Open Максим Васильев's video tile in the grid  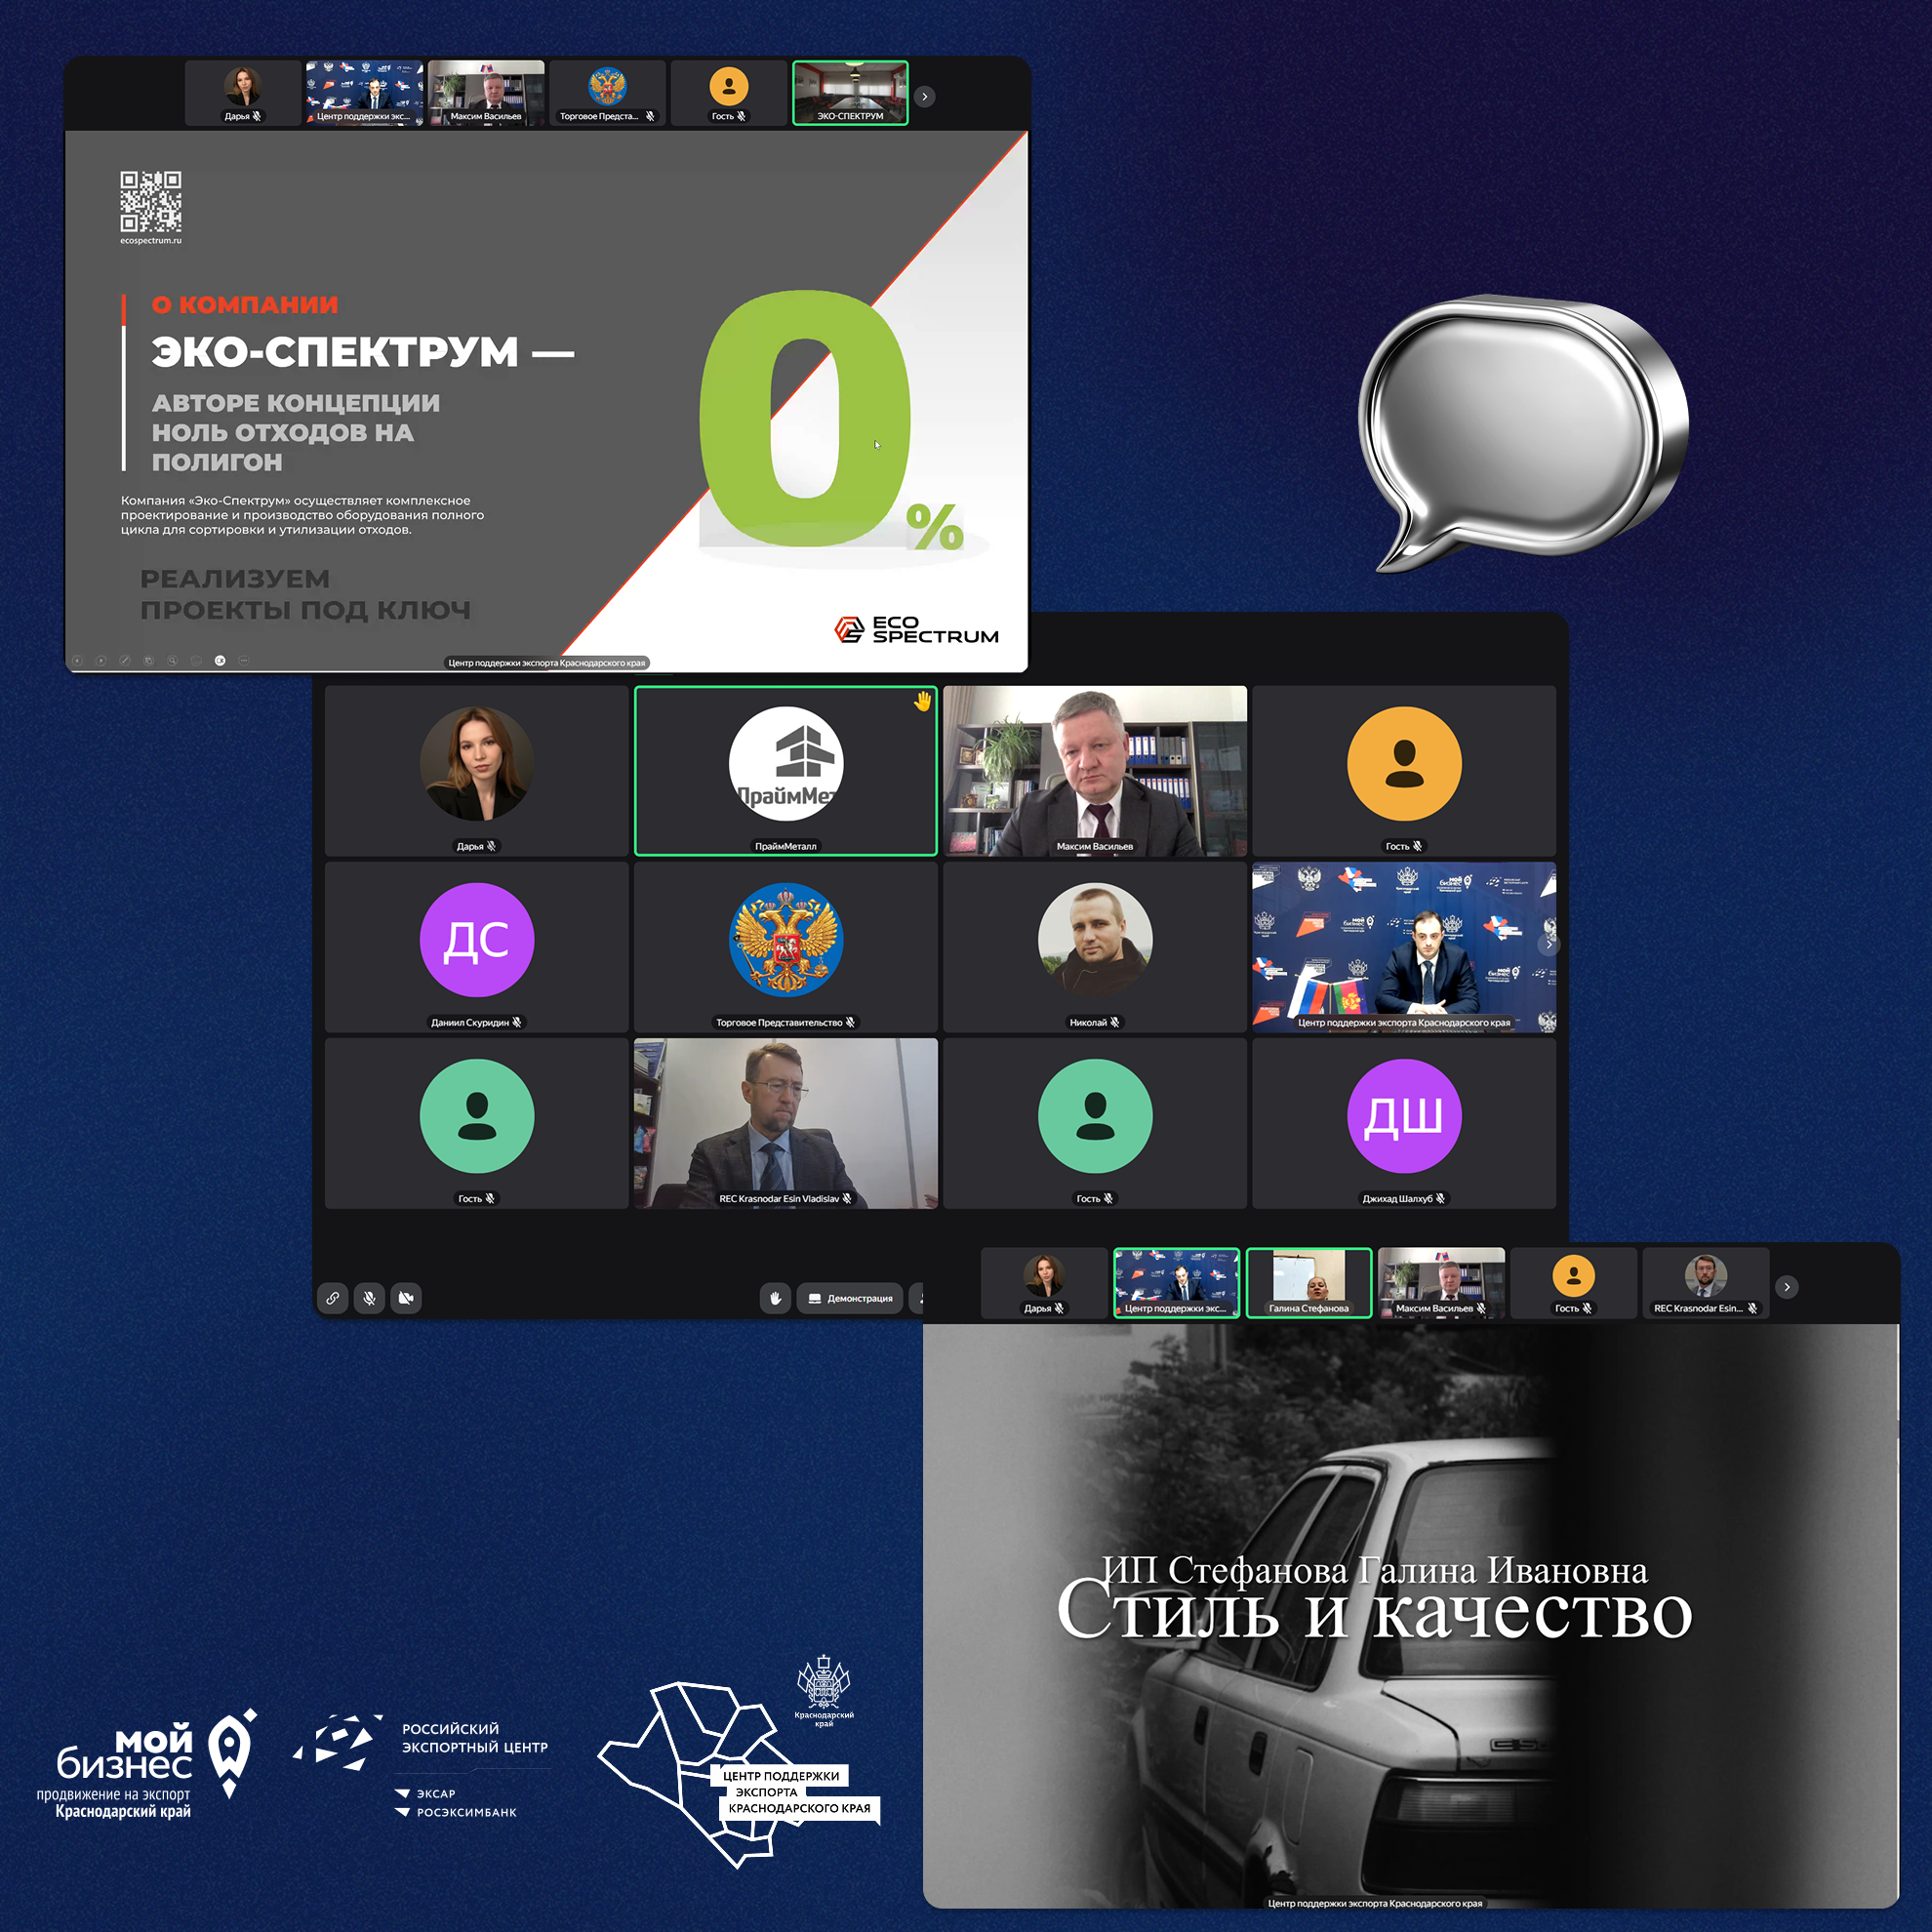tap(1095, 771)
